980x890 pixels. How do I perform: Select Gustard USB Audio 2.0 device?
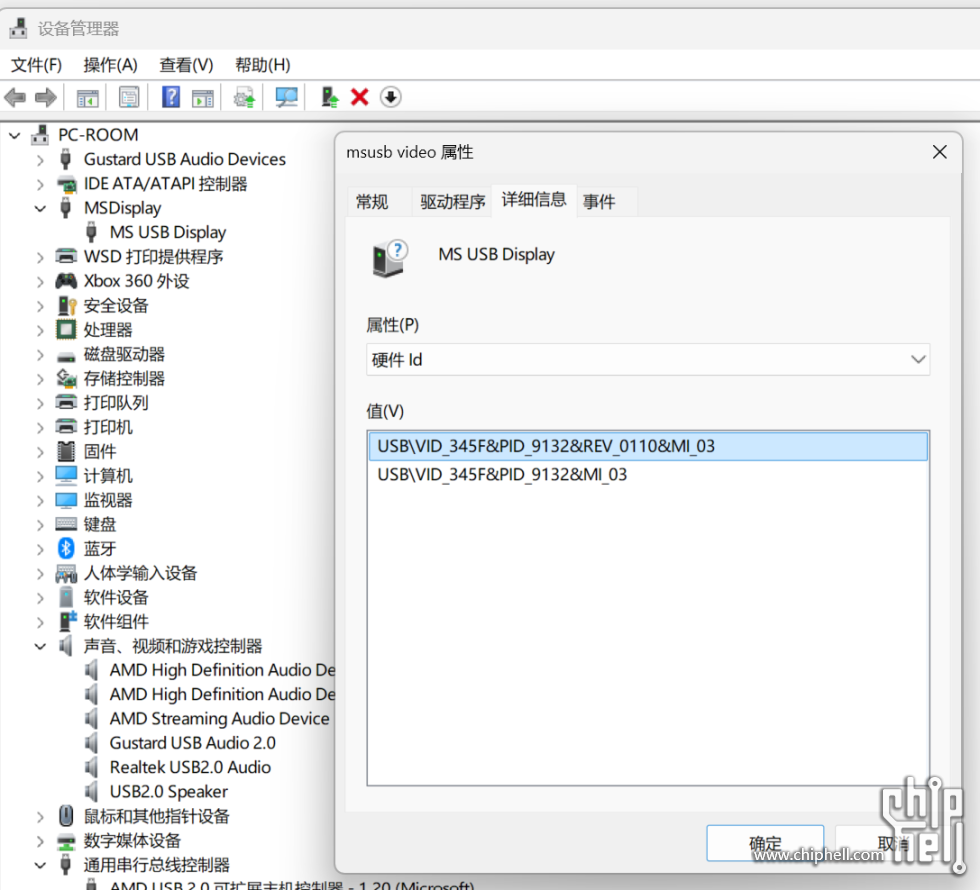tap(192, 743)
